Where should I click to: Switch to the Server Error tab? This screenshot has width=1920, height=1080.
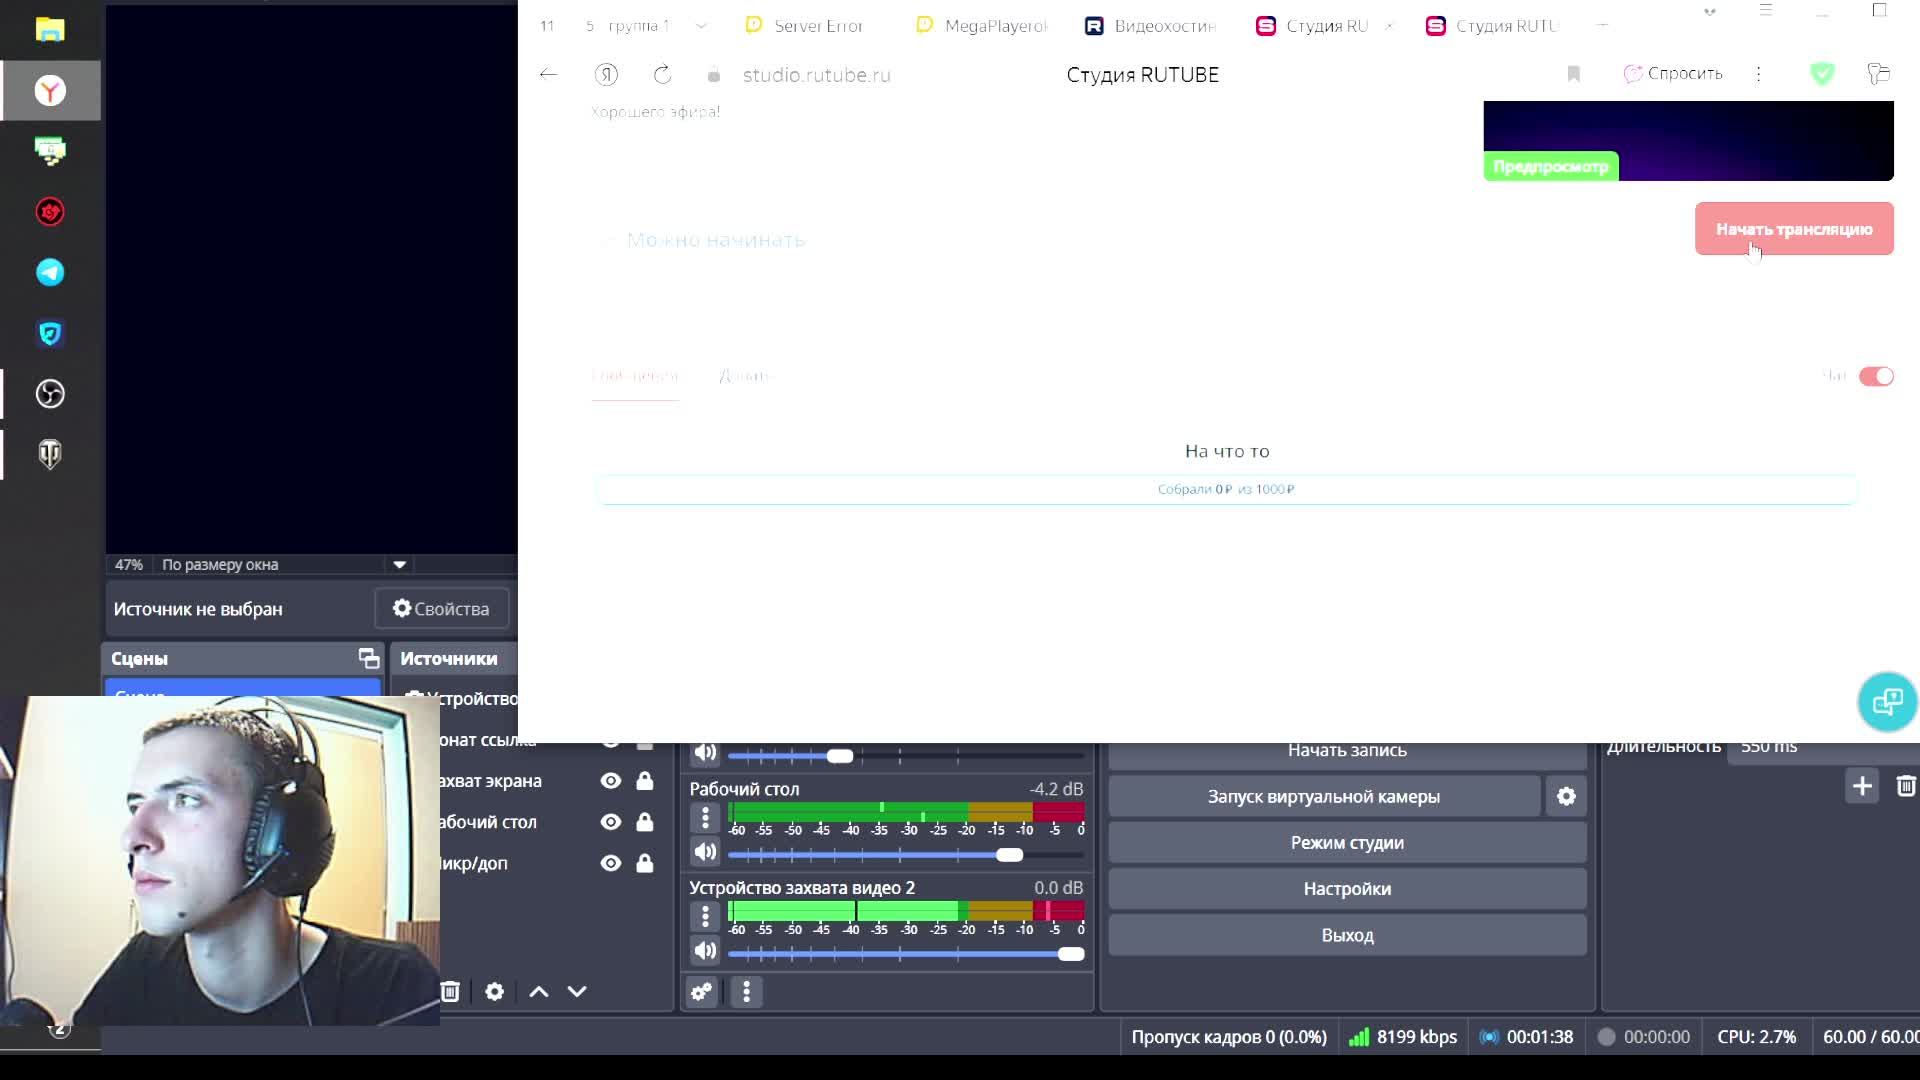point(804,26)
